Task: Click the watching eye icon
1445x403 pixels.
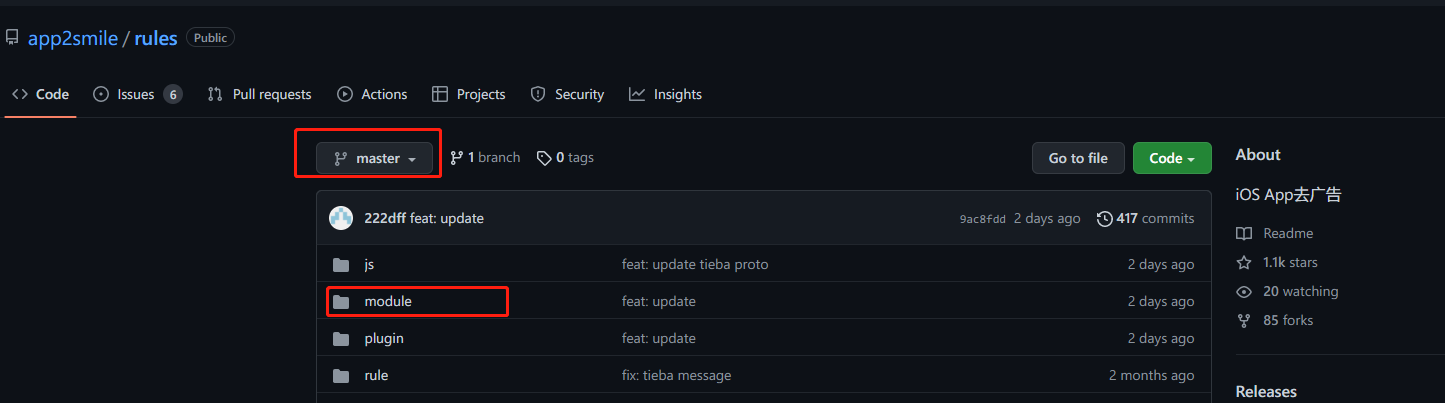Action: click(x=1244, y=292)
